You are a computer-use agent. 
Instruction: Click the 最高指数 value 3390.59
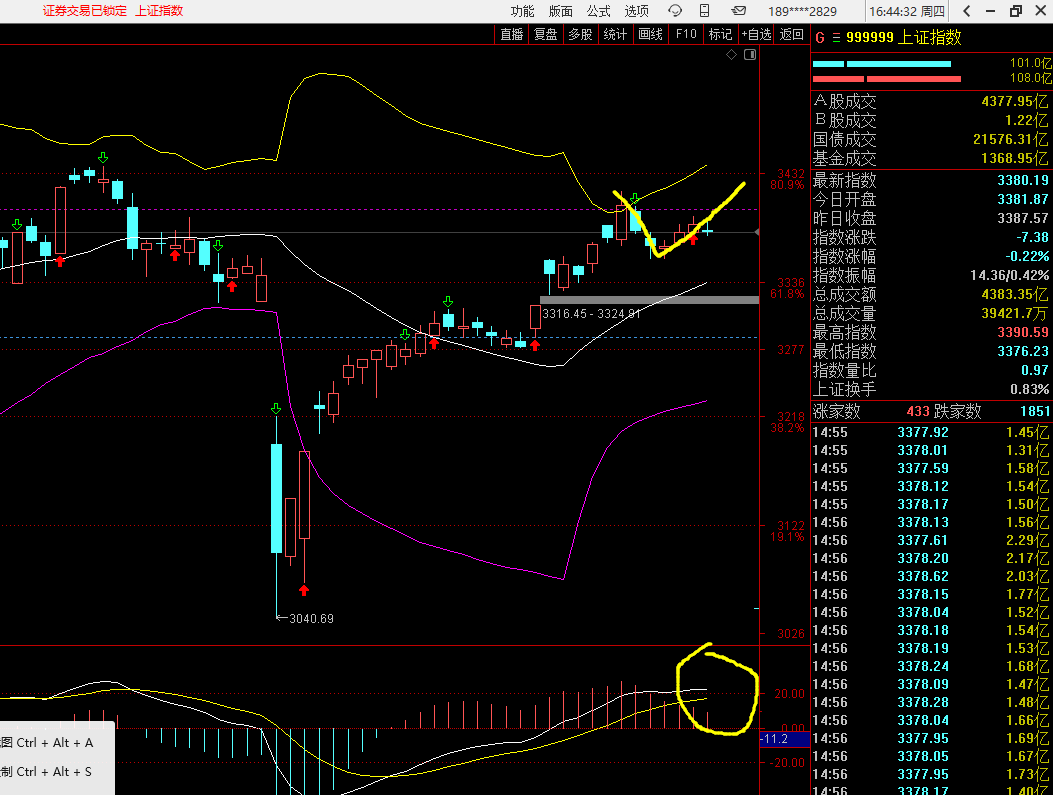pyautogui.click(x=1023, y=332)
